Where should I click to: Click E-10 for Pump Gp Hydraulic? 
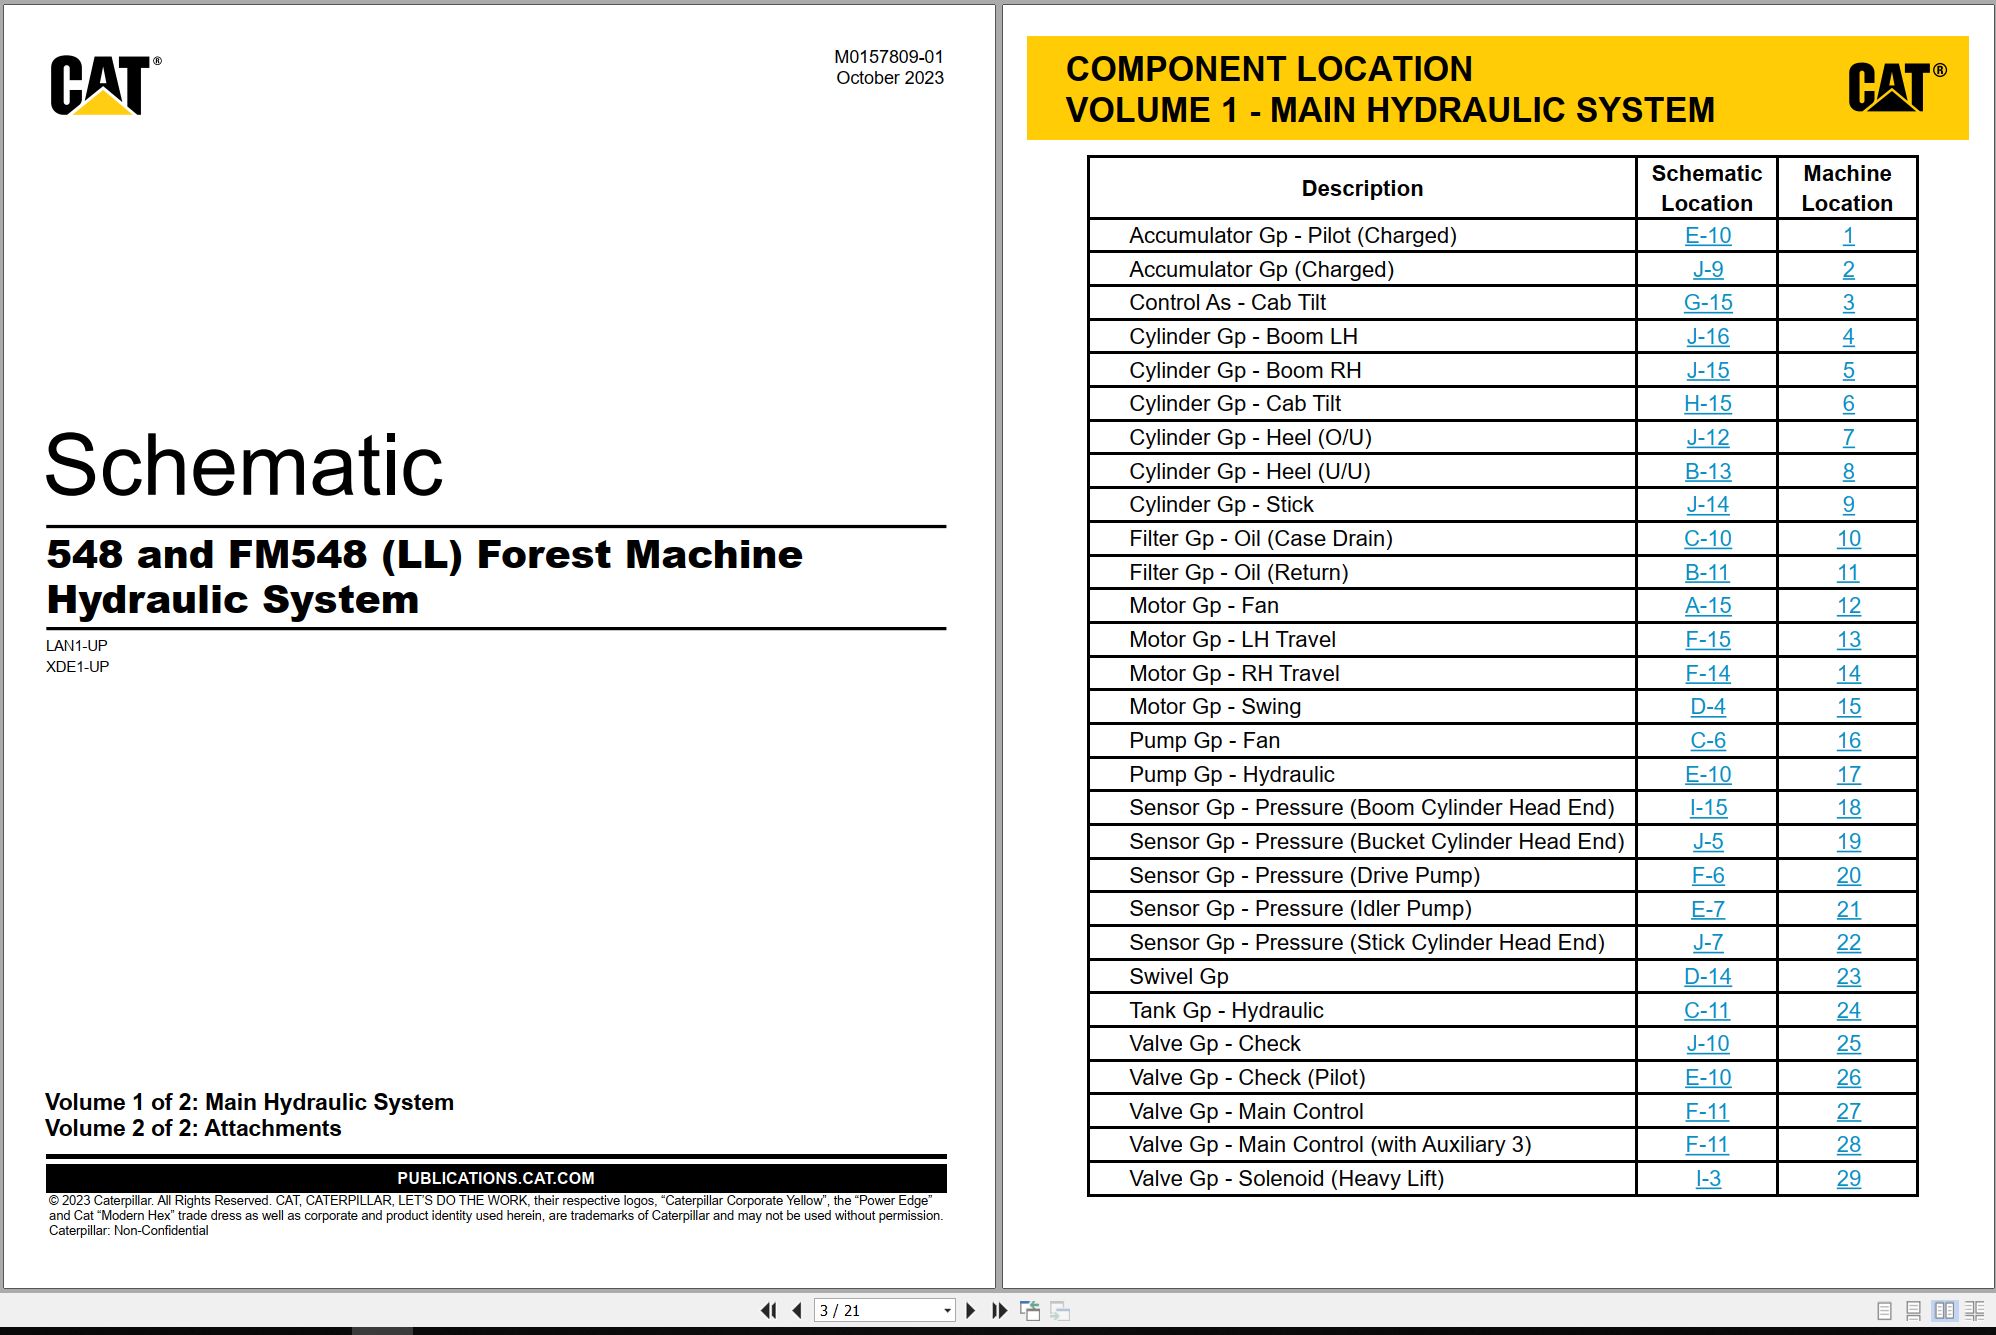tap(1707, 775)
